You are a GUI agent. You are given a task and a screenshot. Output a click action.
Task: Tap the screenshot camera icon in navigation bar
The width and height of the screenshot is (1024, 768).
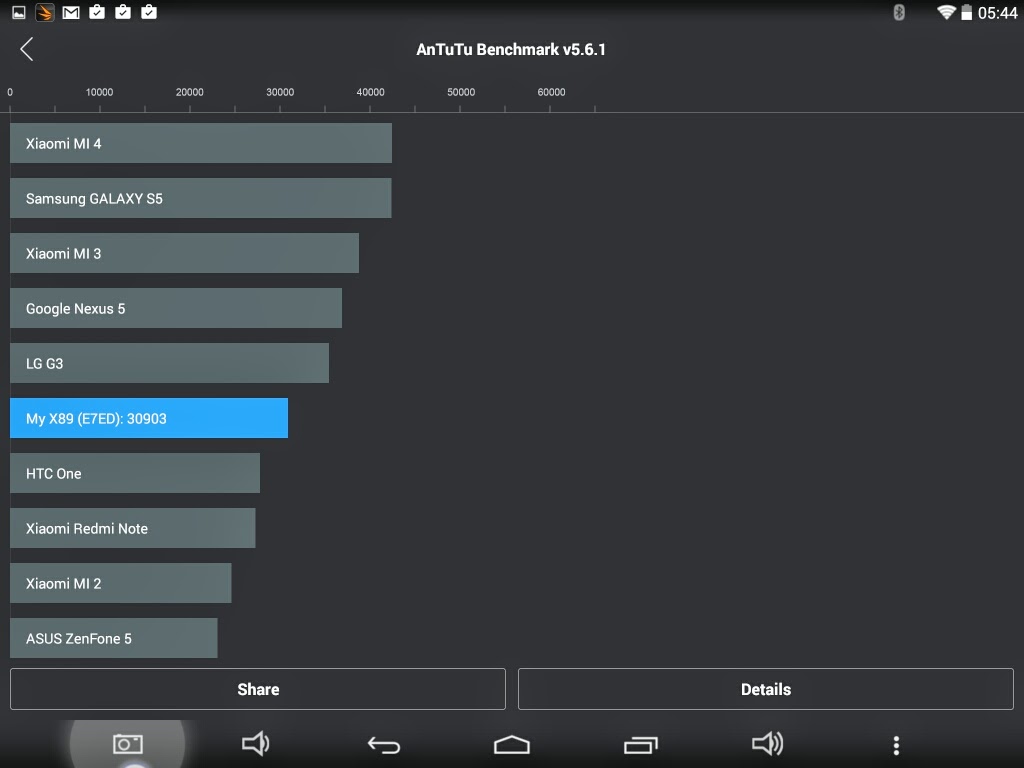pyautogui.click(x=127, y=744)
